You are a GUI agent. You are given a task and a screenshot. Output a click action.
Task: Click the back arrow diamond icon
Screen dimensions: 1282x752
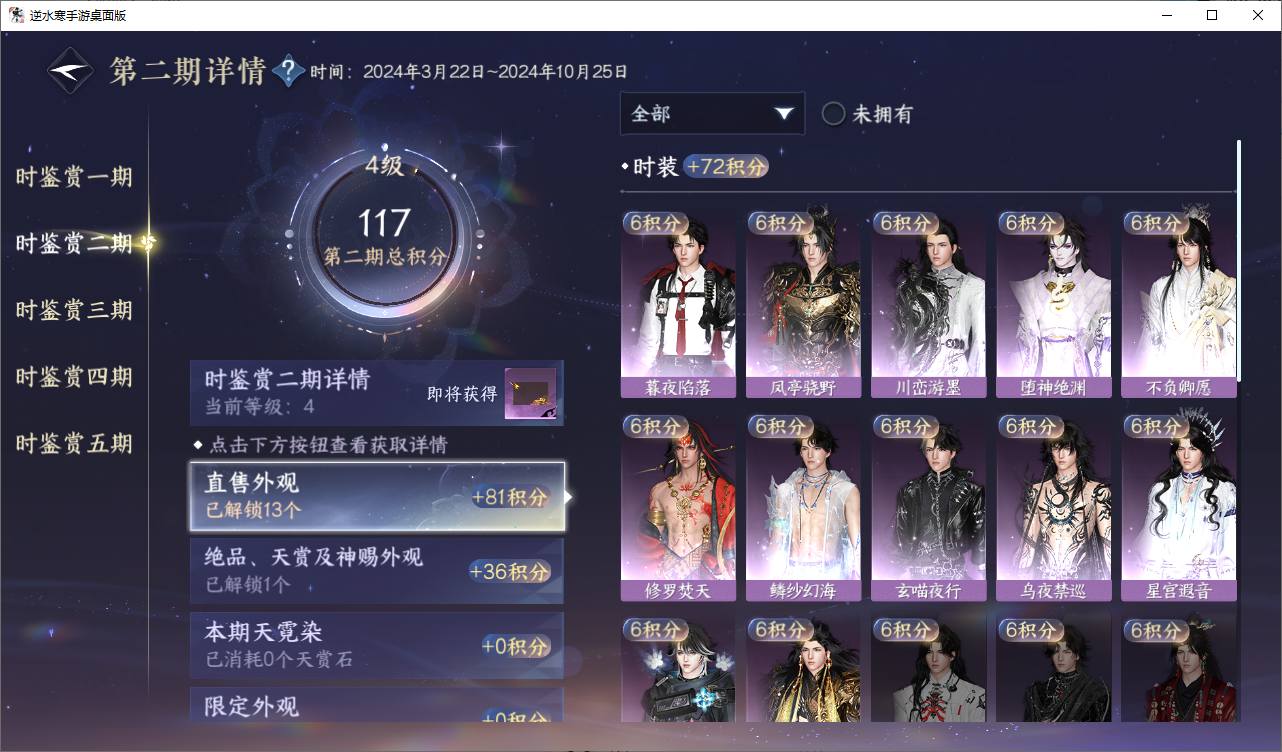tap(72, 71)
